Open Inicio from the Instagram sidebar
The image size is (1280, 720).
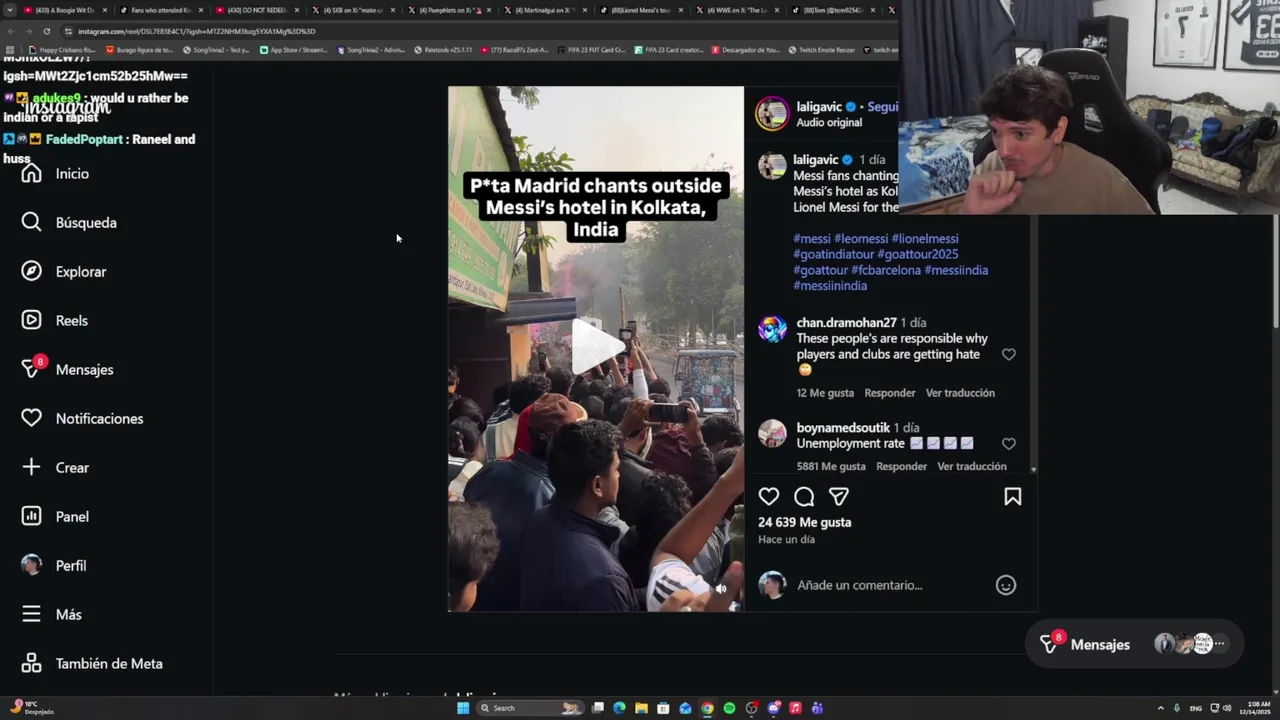click(x=55, y=174)
